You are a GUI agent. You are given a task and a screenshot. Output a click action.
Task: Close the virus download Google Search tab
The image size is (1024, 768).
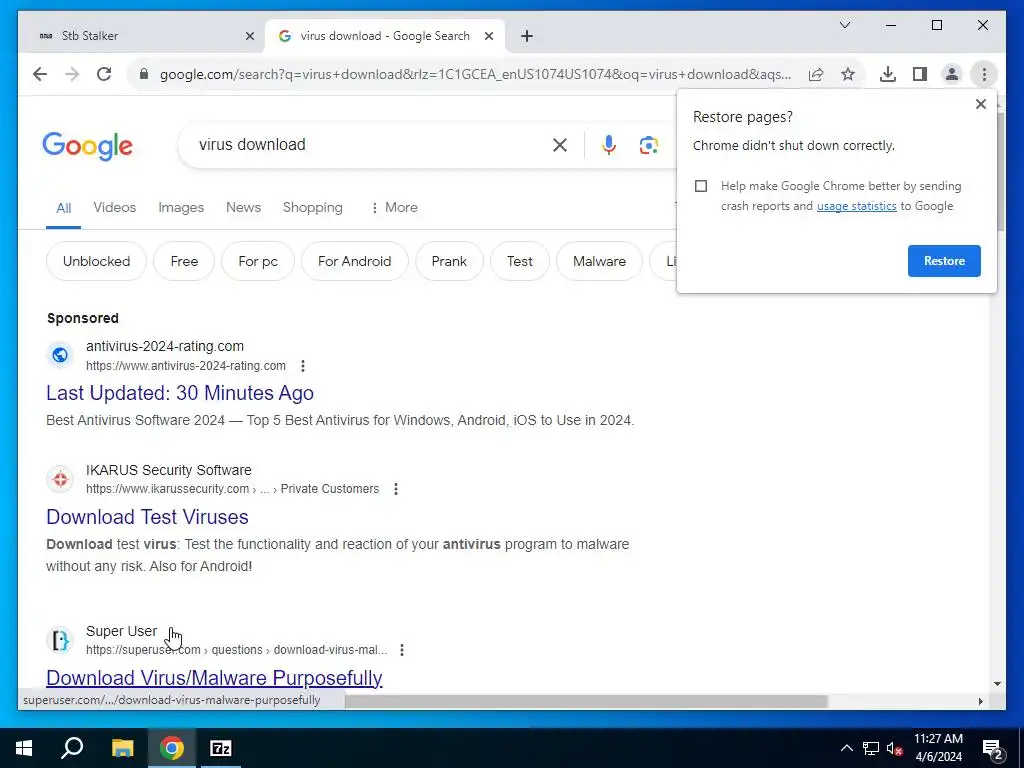pos(488,36)
